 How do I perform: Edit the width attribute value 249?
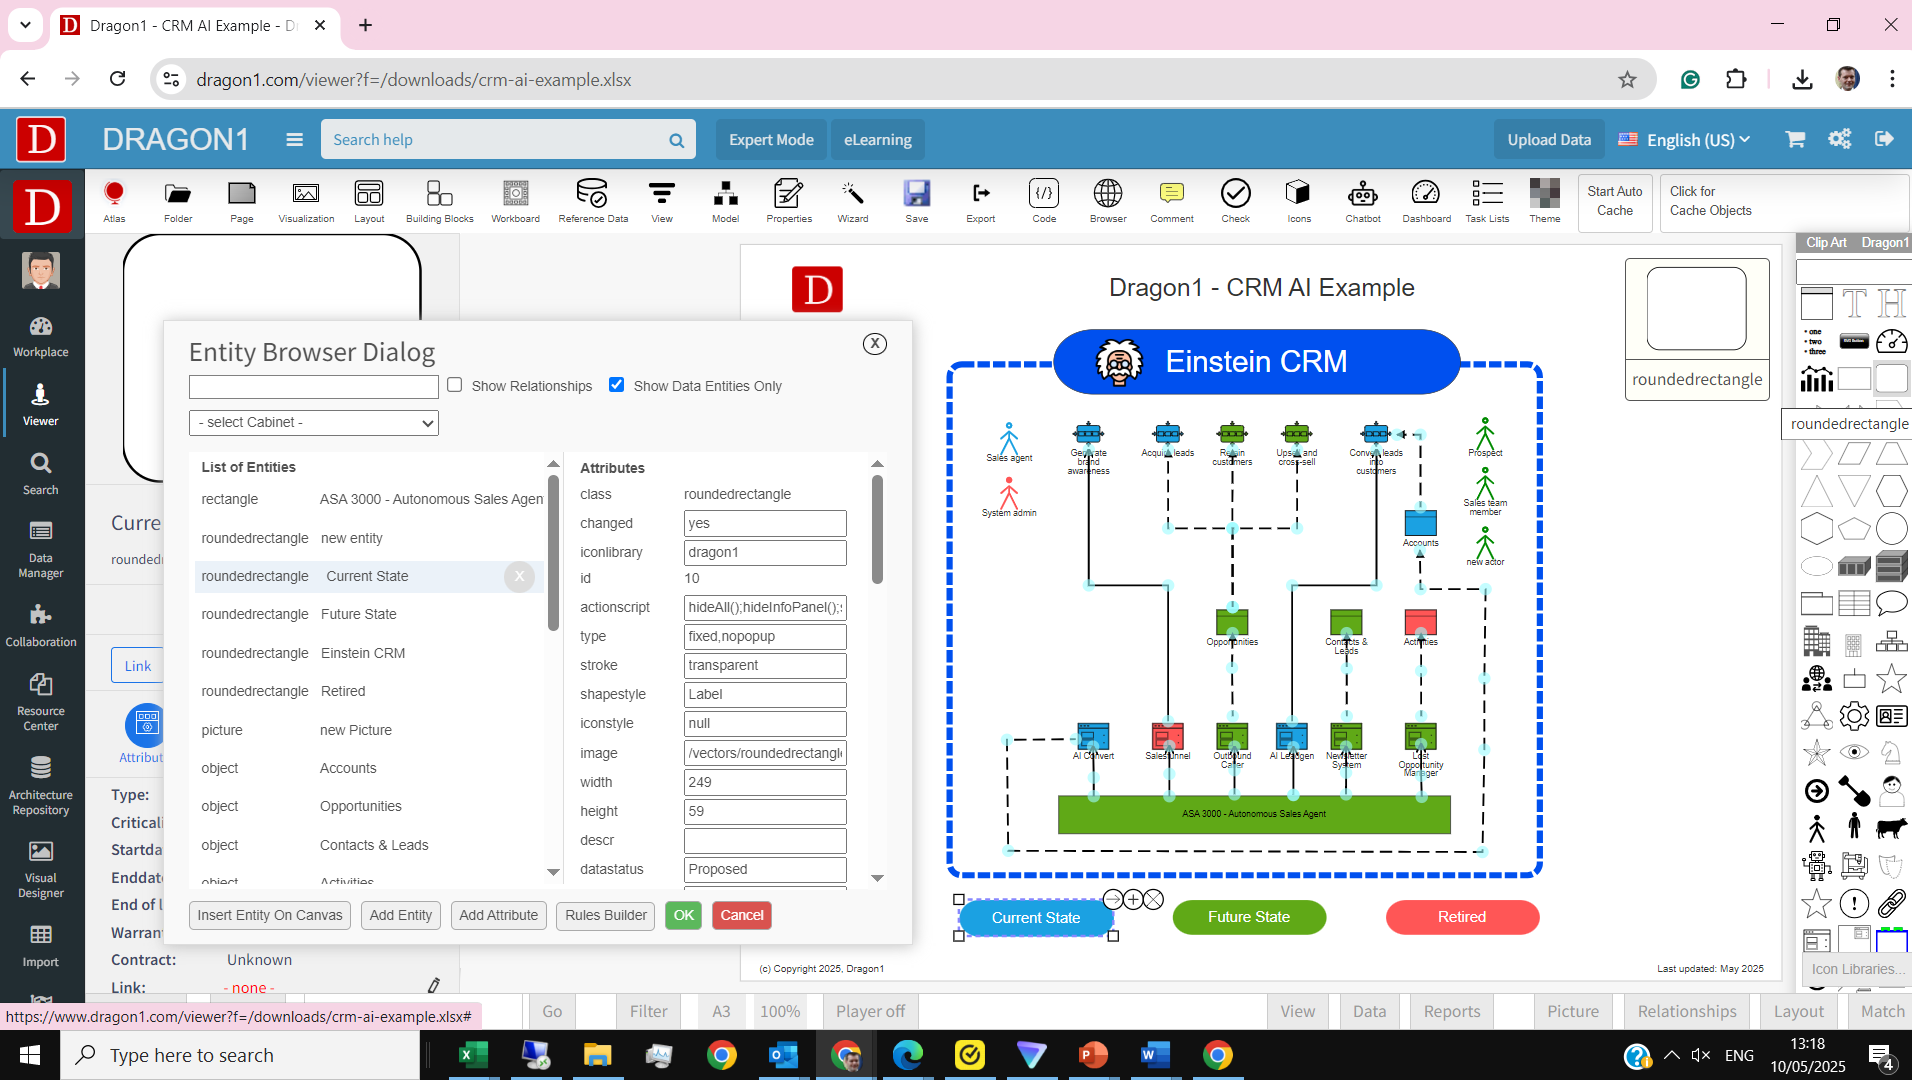pyautogui.click(x=765, y=782)
